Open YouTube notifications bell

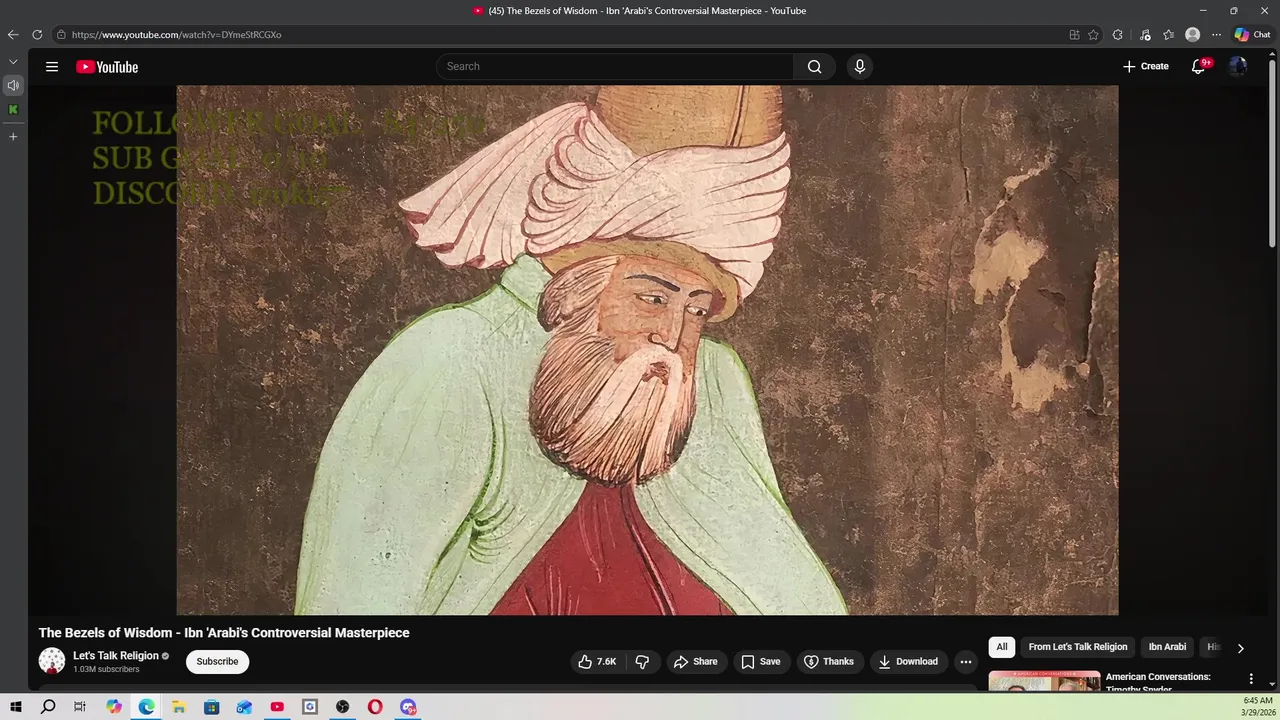click(1199, 66)
